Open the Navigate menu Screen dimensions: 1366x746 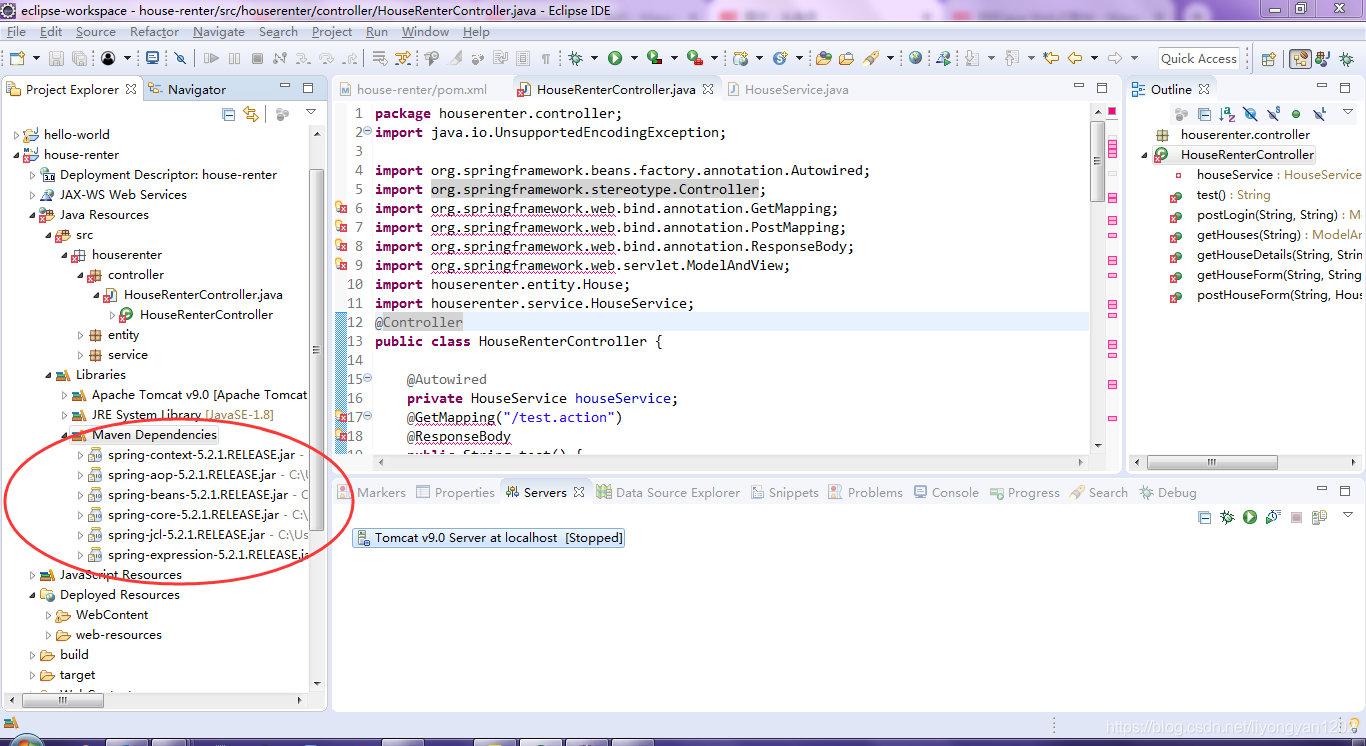point(219,32)
